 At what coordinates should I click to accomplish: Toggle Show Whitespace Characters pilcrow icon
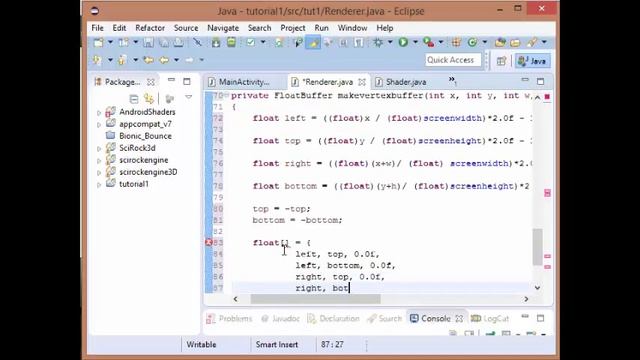pos(358,42)
